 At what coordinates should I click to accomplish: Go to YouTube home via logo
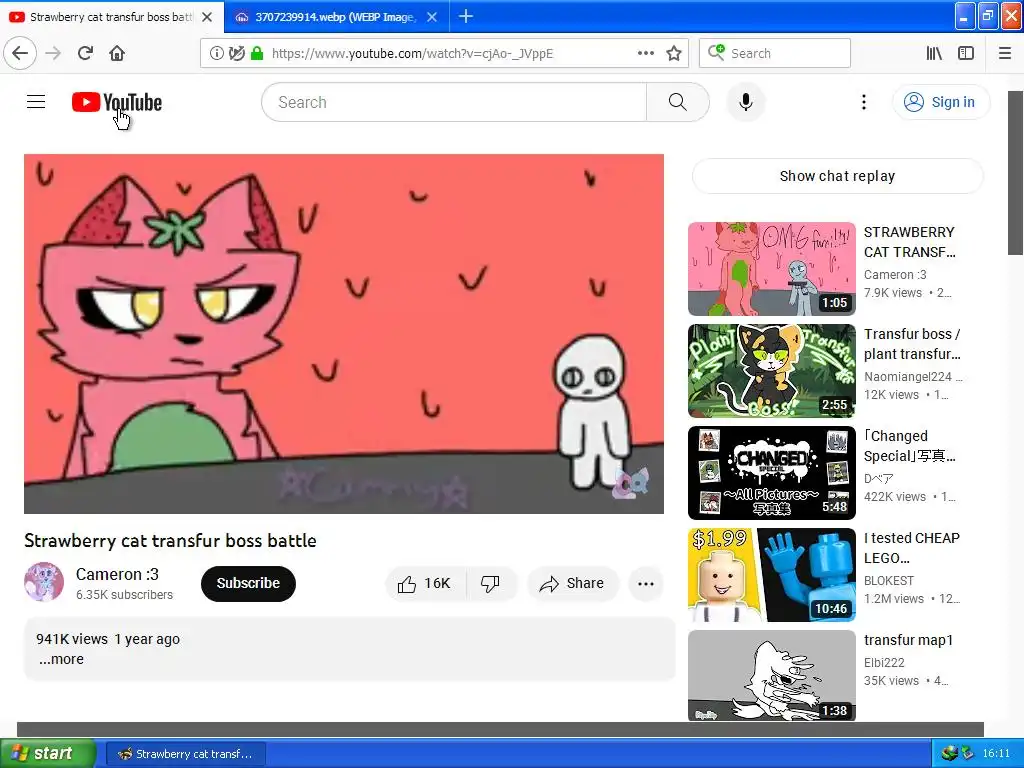[x=117, y=102]
